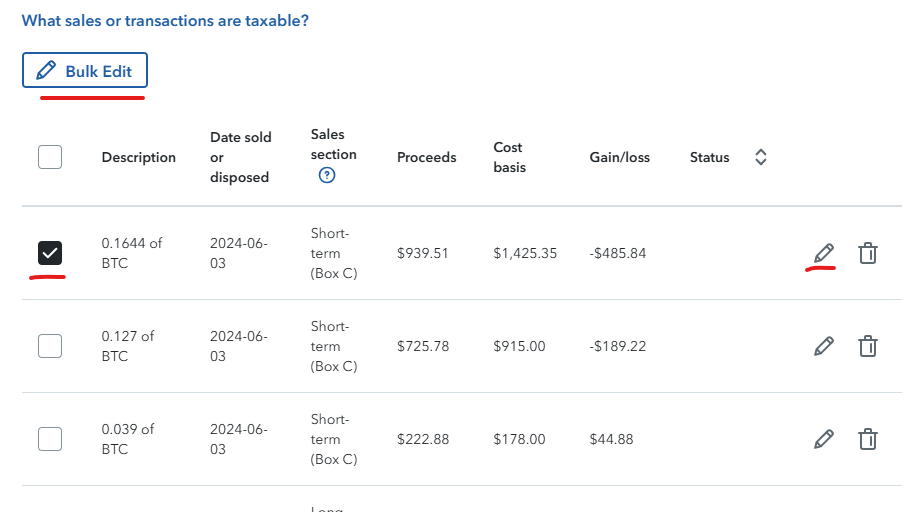The image size is (908, 512).
Task: Click the Status column header
Action: pos(709,157)
